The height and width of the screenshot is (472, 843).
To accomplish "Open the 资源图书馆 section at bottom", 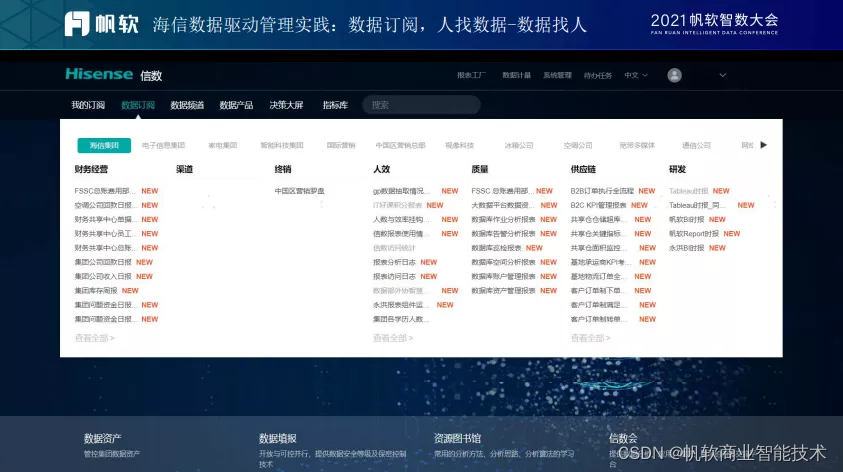I will 457,438.
